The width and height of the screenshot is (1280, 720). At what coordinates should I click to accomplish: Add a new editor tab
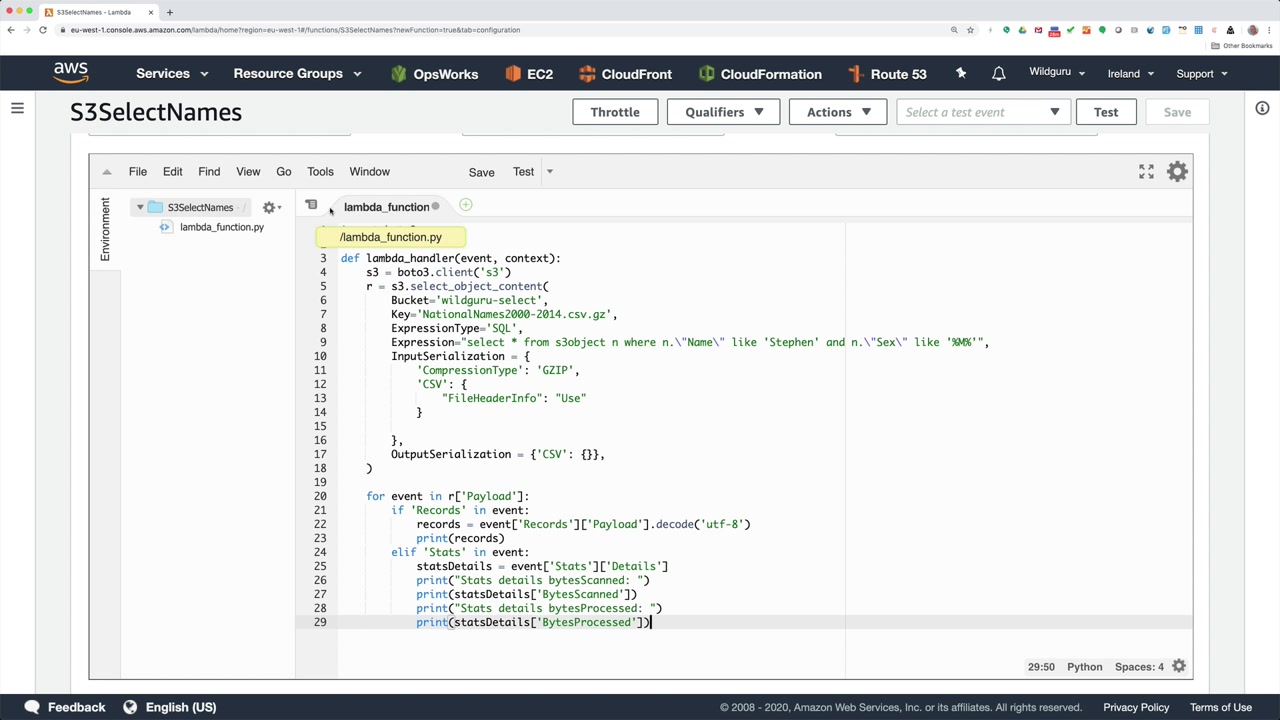(x=465, y=206)
